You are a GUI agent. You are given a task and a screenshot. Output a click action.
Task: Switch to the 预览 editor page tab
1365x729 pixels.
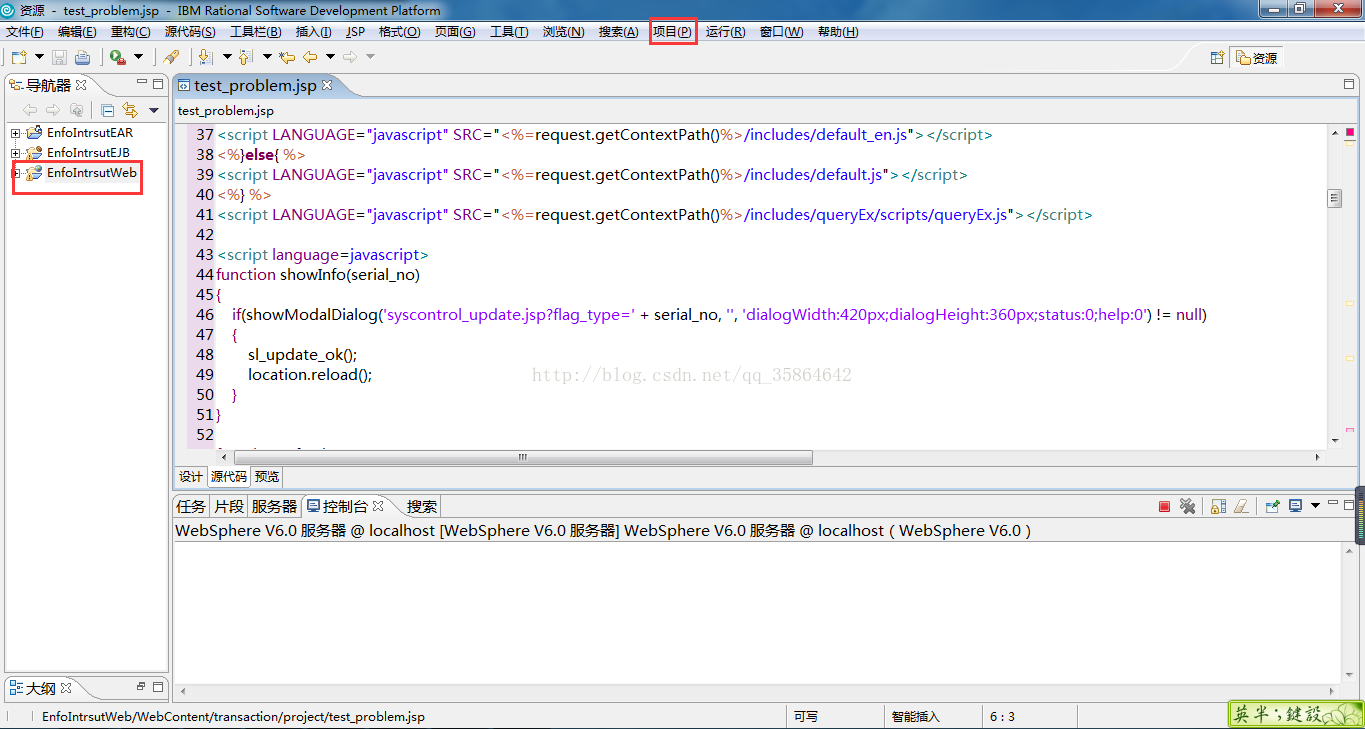point(267,477)
